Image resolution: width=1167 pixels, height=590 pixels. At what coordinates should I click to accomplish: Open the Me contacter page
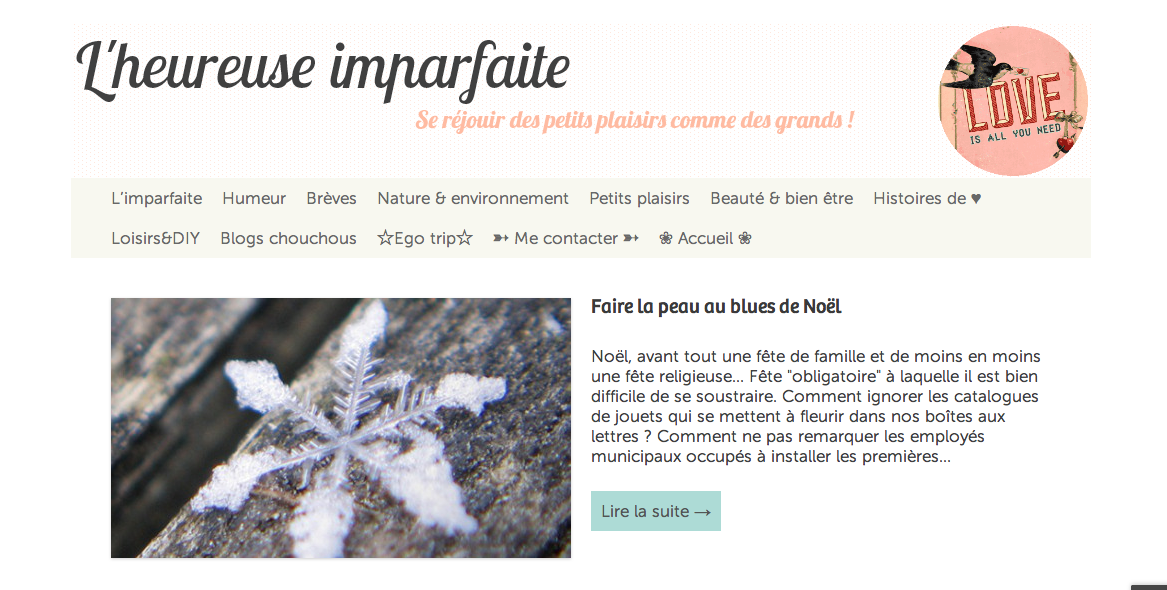pos(566,238)
